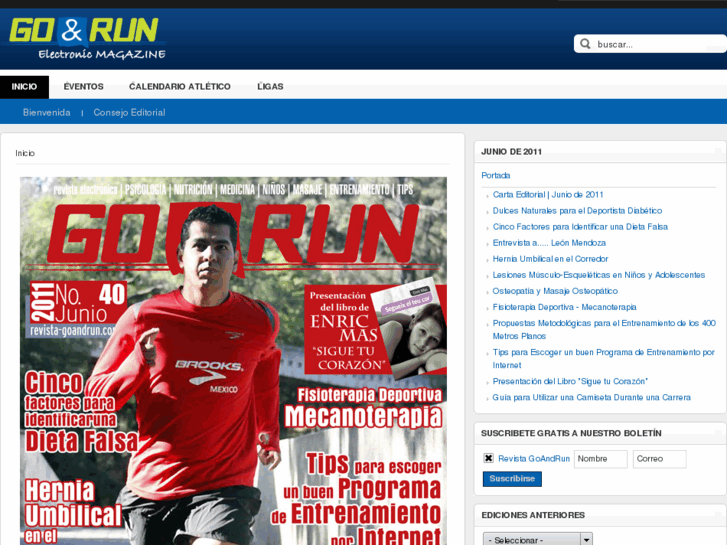Open Presentación del Libro Sigue tu Corazón

click(570, 381)
